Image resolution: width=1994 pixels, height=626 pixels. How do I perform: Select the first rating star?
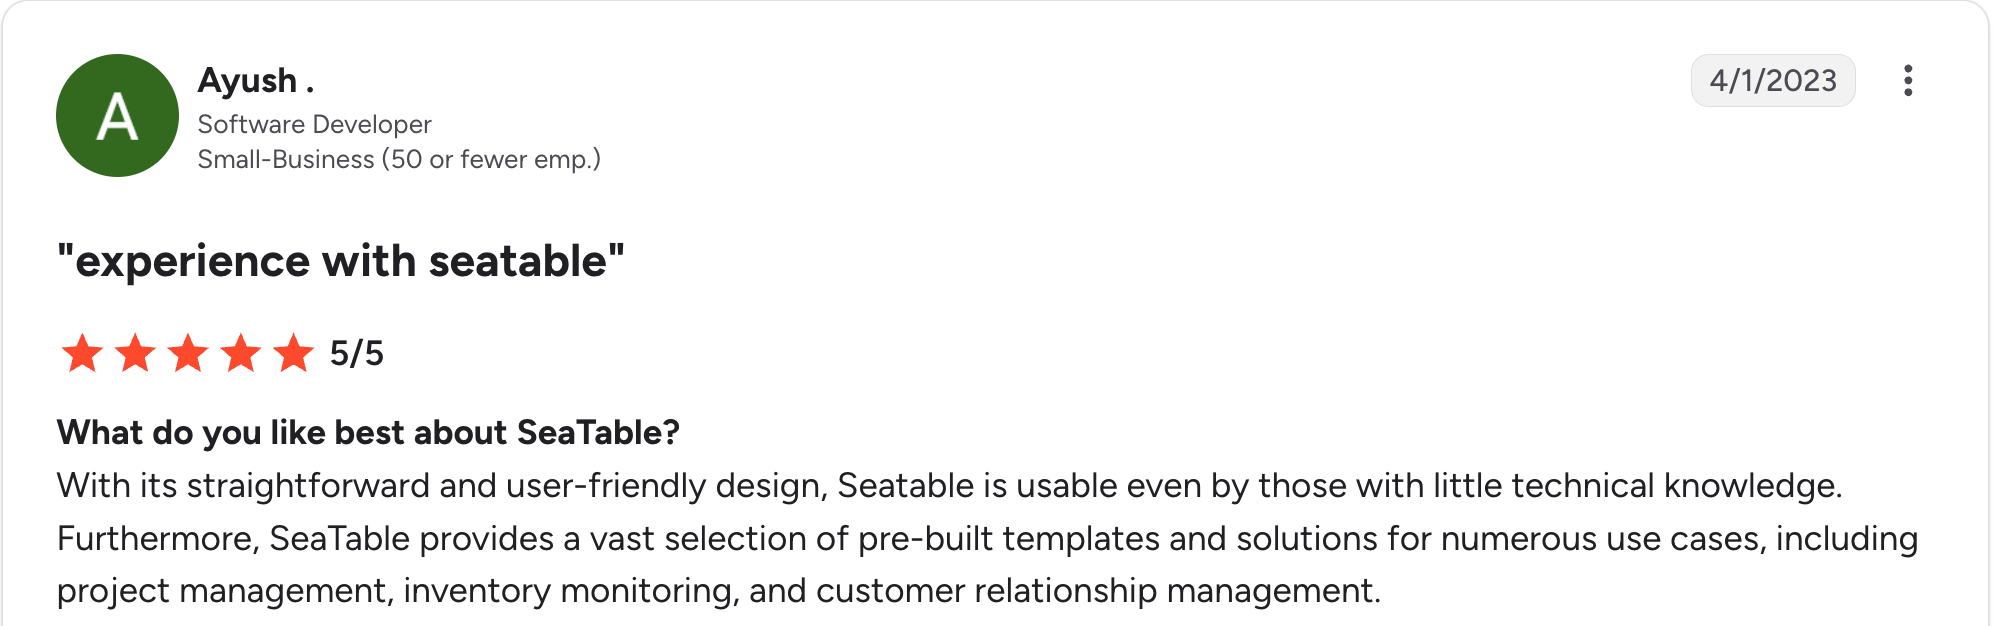82,353
